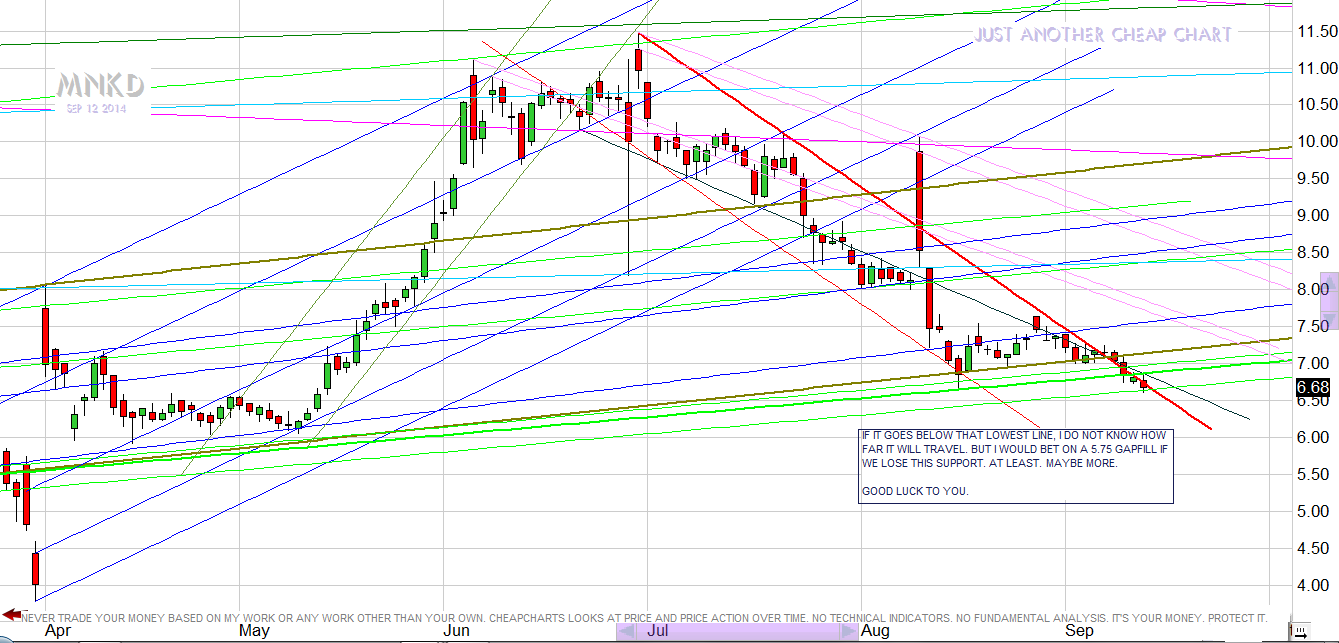Click the red left arrow at bottom-left
This screenshot has width=1339, height=643.
[x=12, y=614]
